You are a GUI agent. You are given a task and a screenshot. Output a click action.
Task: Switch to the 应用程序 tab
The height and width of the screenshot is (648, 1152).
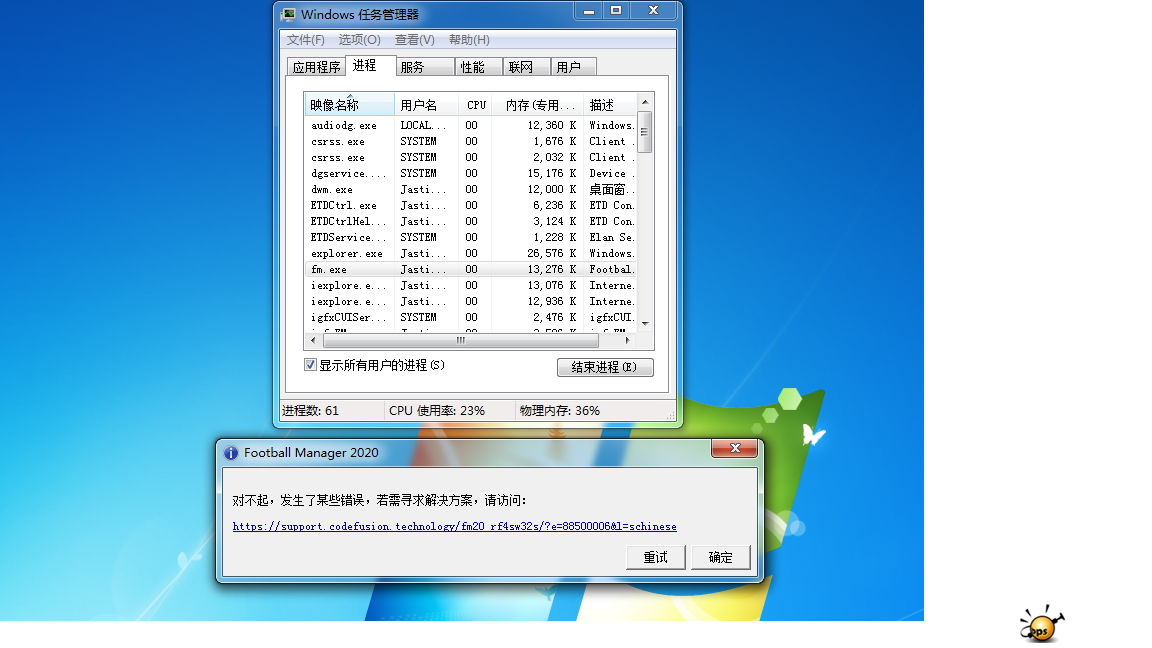(316, 67)
